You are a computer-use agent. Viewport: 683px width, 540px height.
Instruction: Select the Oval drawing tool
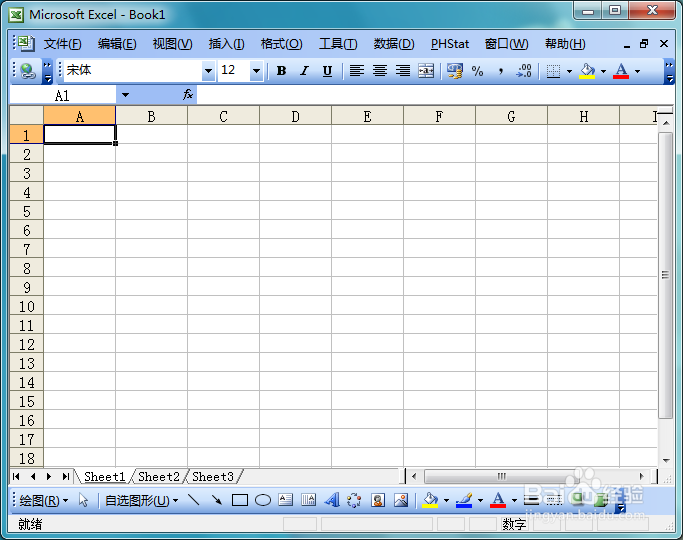263,500
